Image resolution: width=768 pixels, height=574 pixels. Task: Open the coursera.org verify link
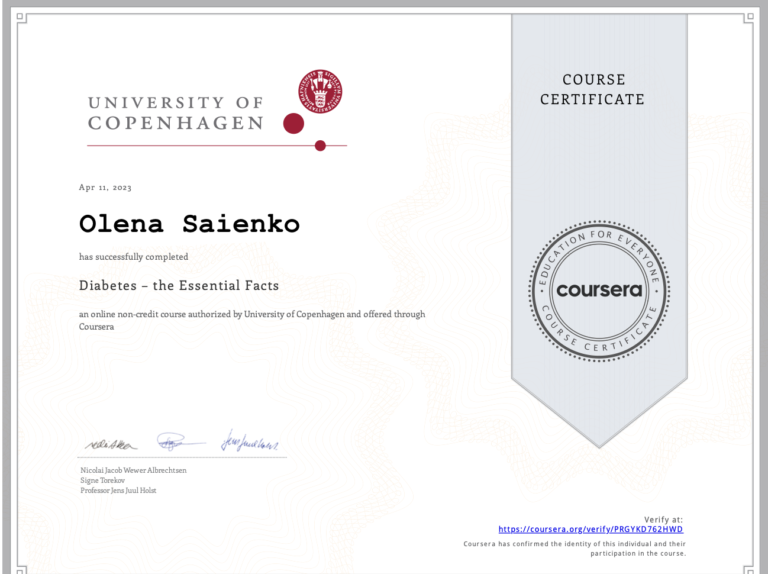coord(590,529)
